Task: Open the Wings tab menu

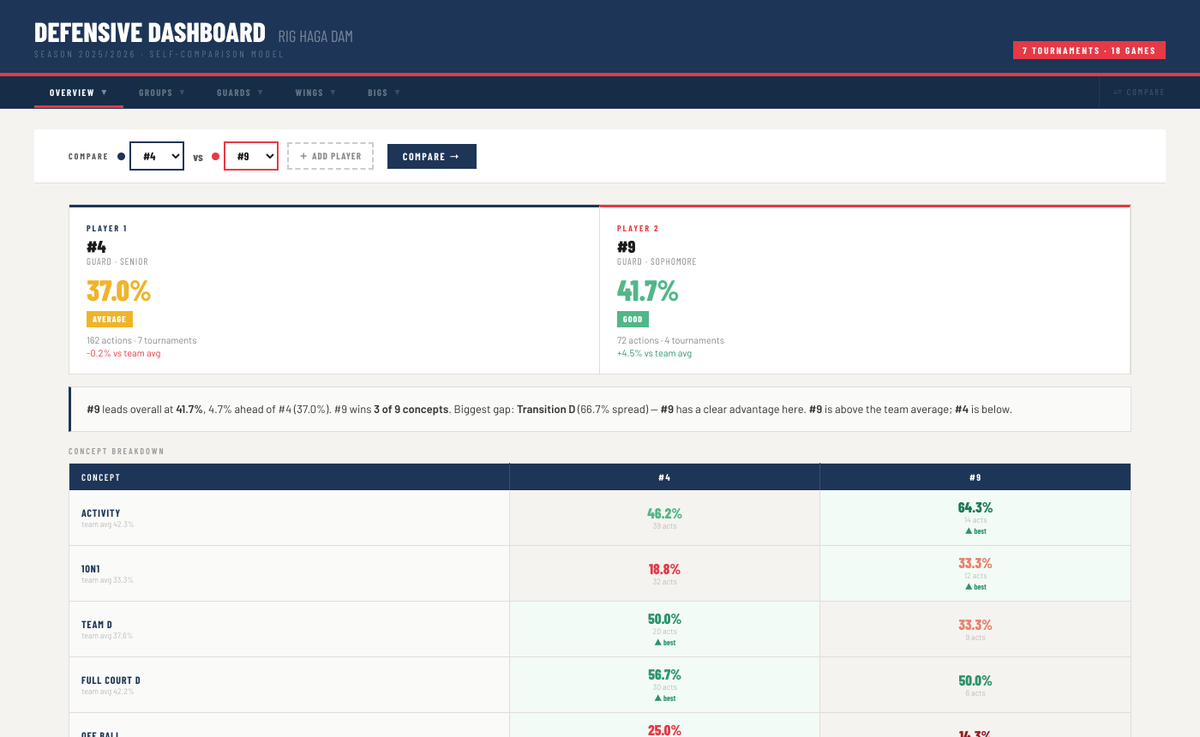Action: (315, 93)
